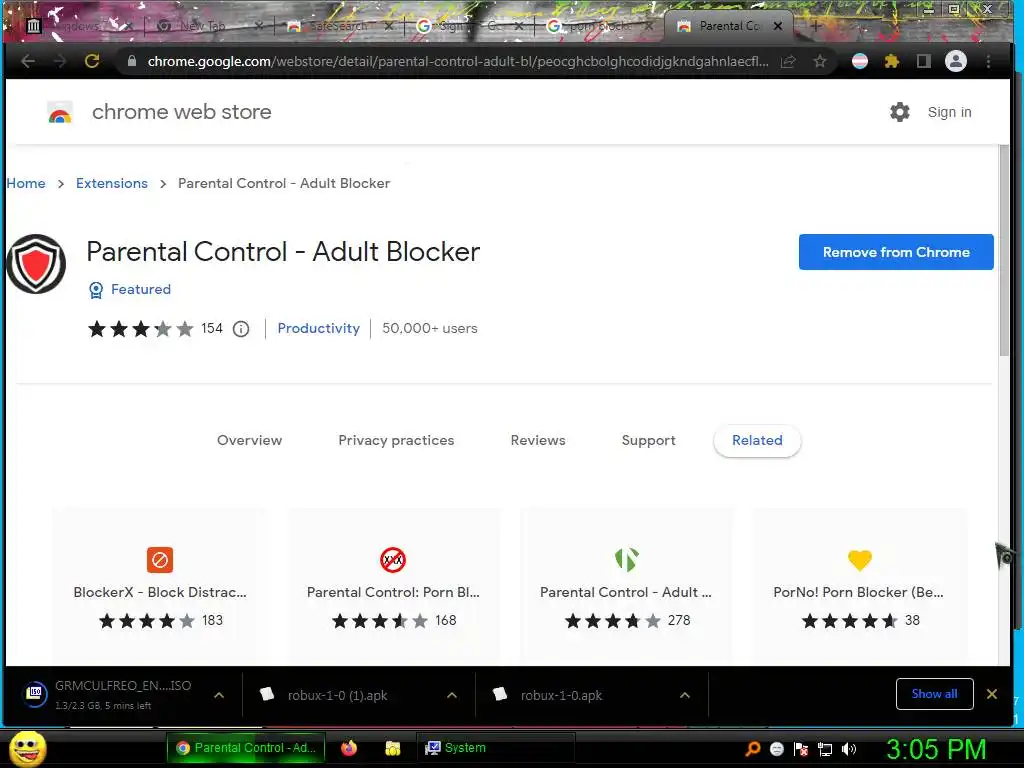Open the Chrome profile avatar
The height and width of the screenshot is (768, 1024).
point(956,61)
